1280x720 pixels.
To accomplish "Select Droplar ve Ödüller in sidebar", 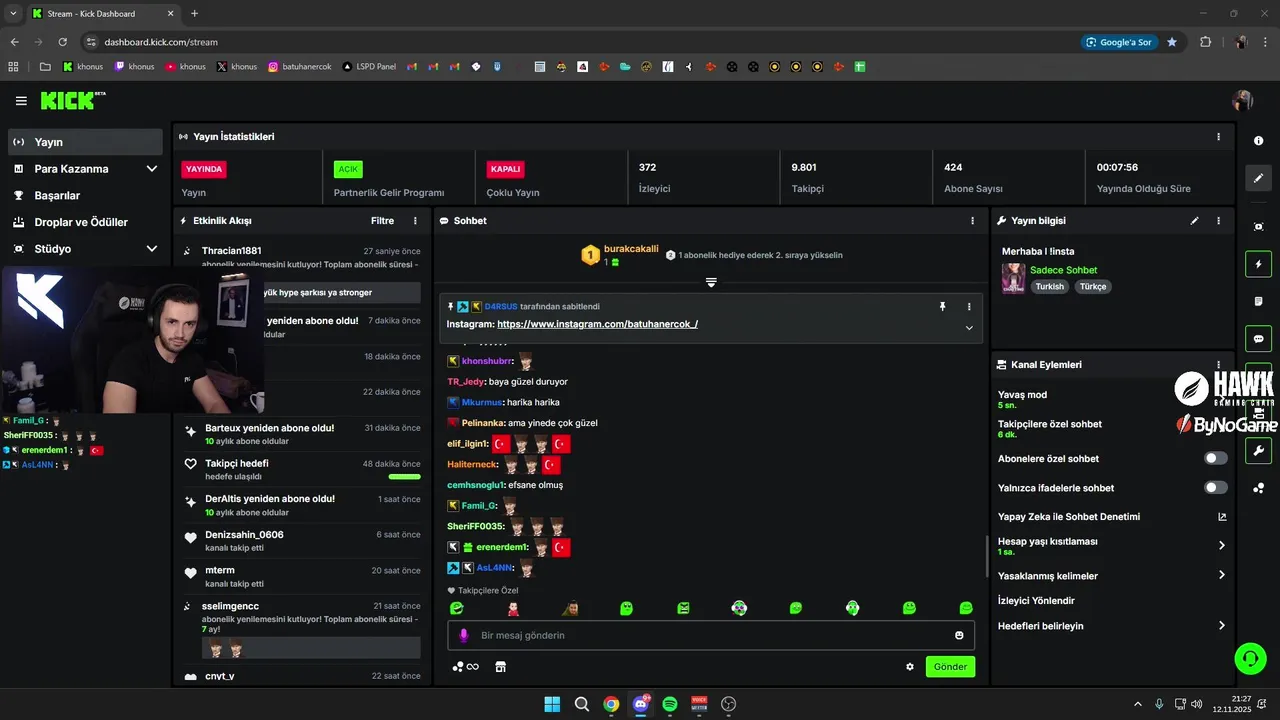I will pyautogui.click(x=85, y=222).
